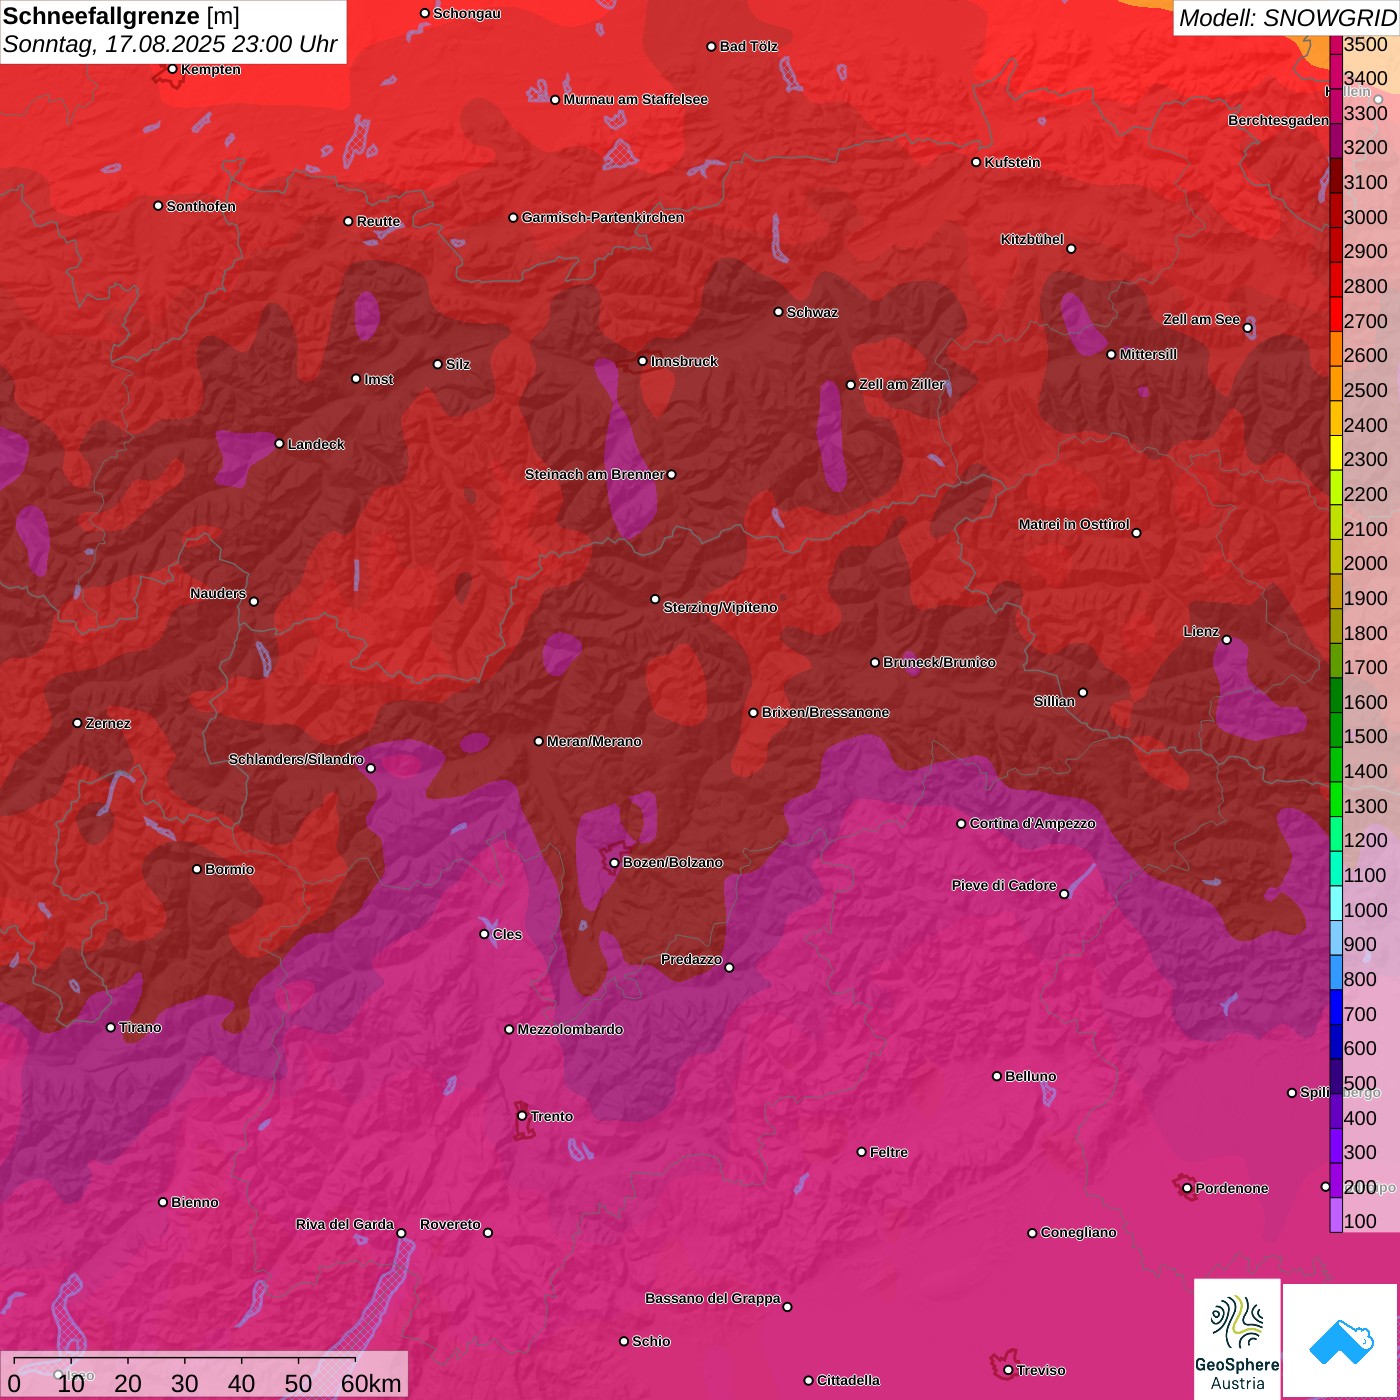Click the 'Predazzo' label
This screenshot has width=1400, height=1400.
coord(691,959)
